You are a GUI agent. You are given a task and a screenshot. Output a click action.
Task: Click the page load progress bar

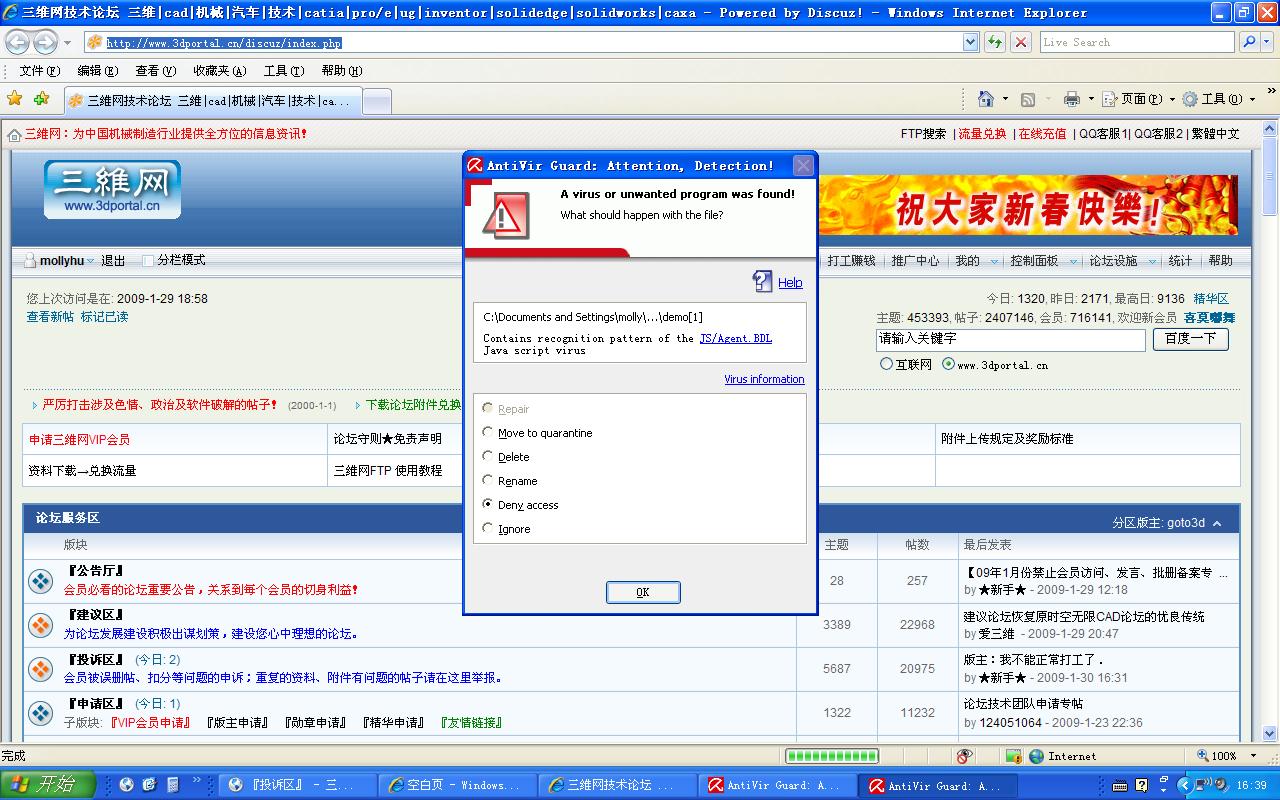click(x=832, y=756)
